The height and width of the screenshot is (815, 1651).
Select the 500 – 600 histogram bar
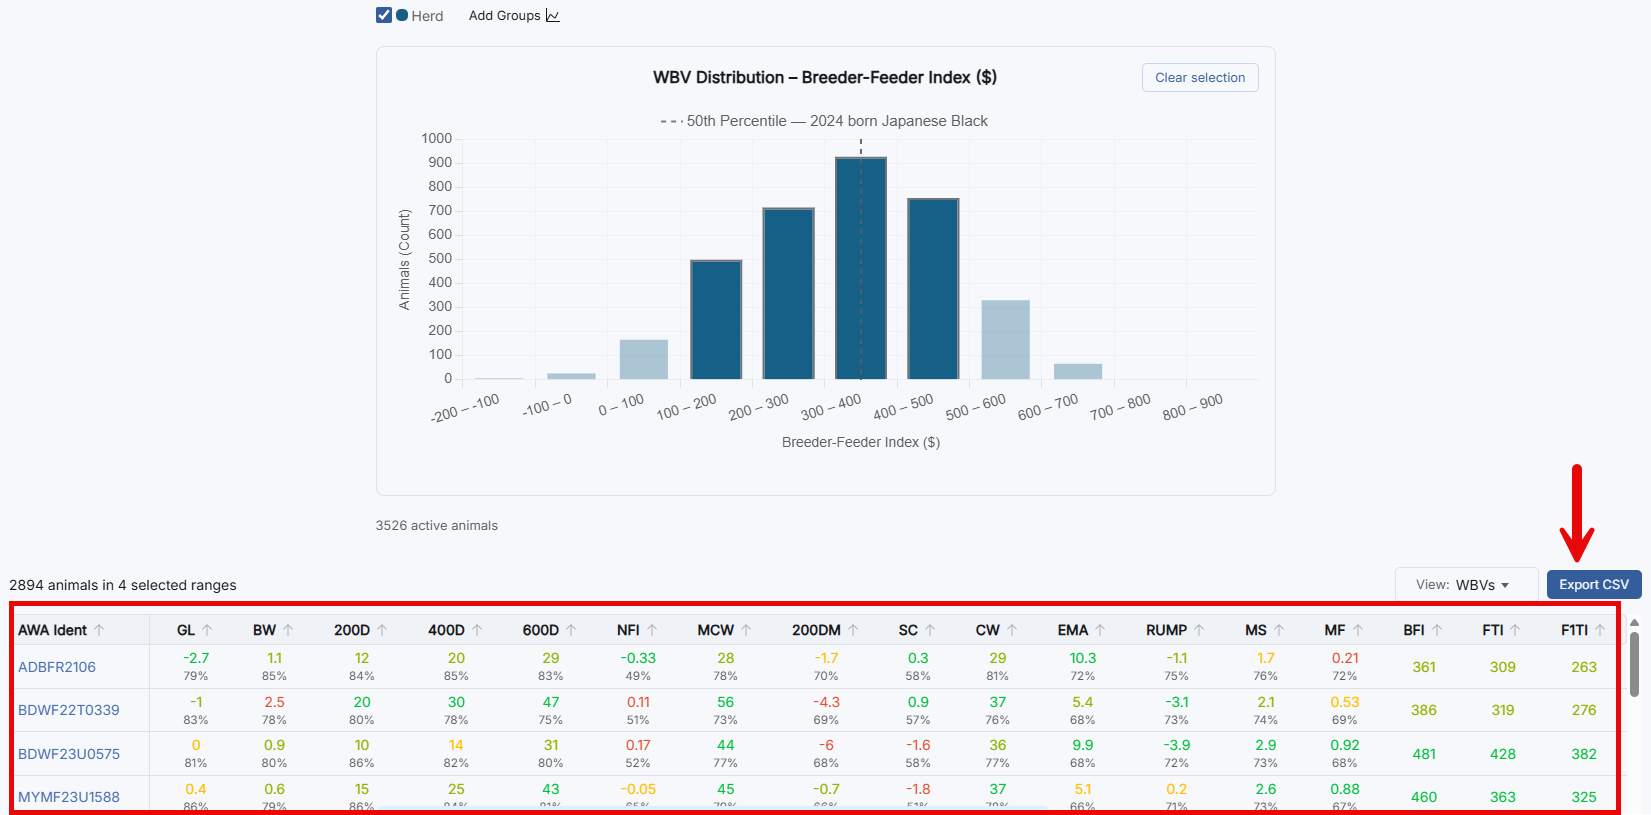tap(1005, 340)
